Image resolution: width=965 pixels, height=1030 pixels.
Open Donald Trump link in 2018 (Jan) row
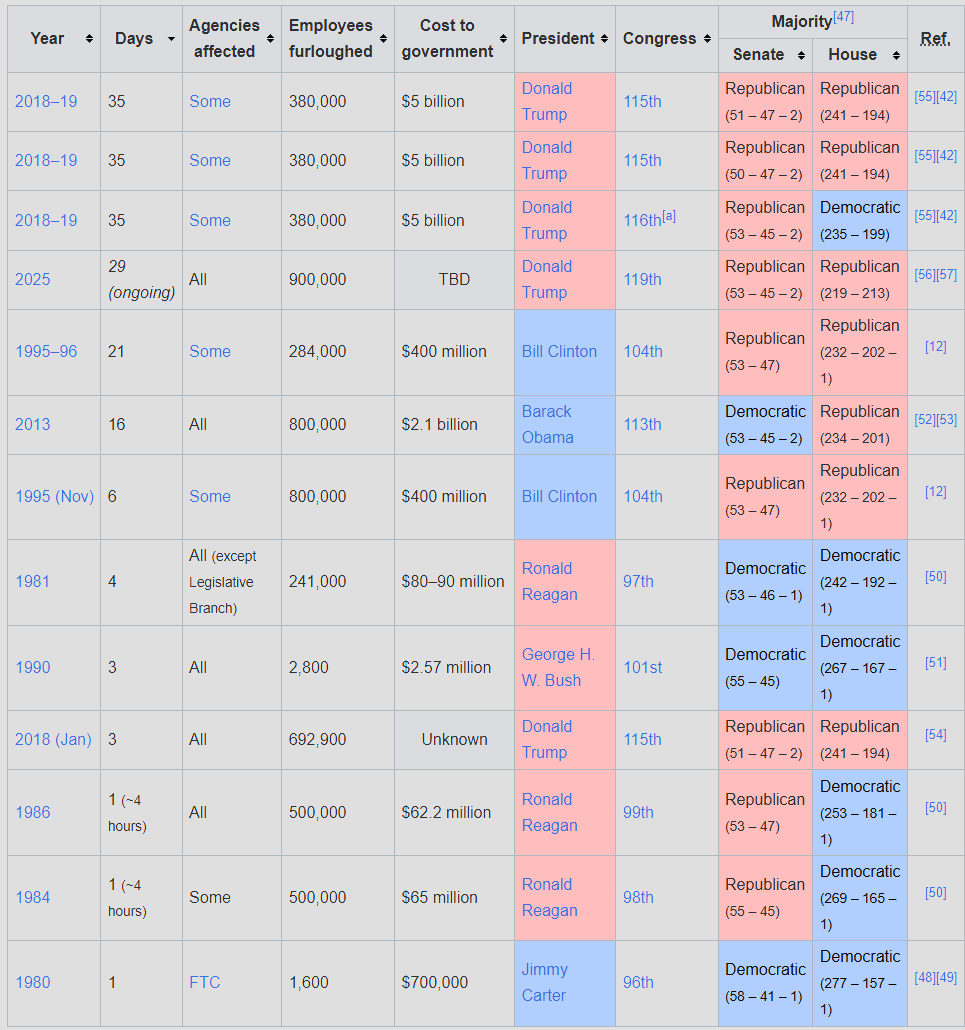click(547, 740)
